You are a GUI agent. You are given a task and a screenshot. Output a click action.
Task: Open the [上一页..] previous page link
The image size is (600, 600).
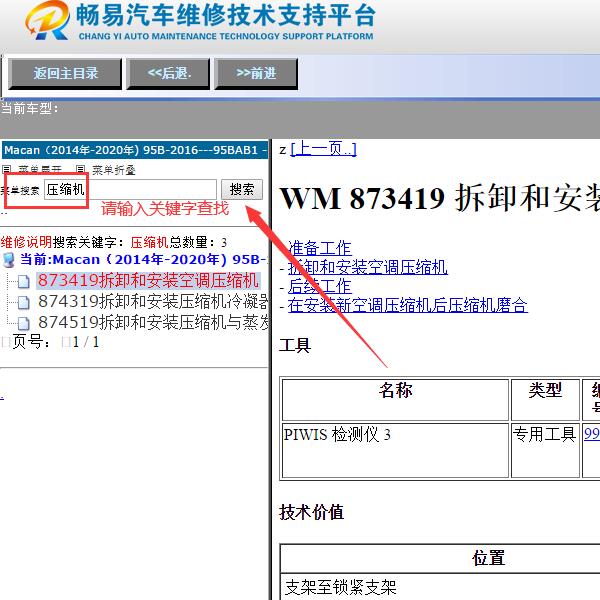(323, 149)
